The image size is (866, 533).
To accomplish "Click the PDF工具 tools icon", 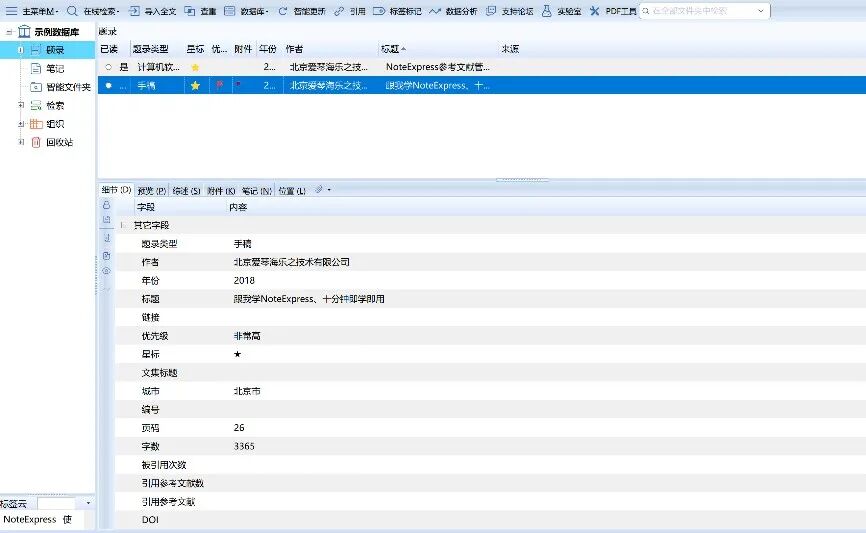I will 595,11.
